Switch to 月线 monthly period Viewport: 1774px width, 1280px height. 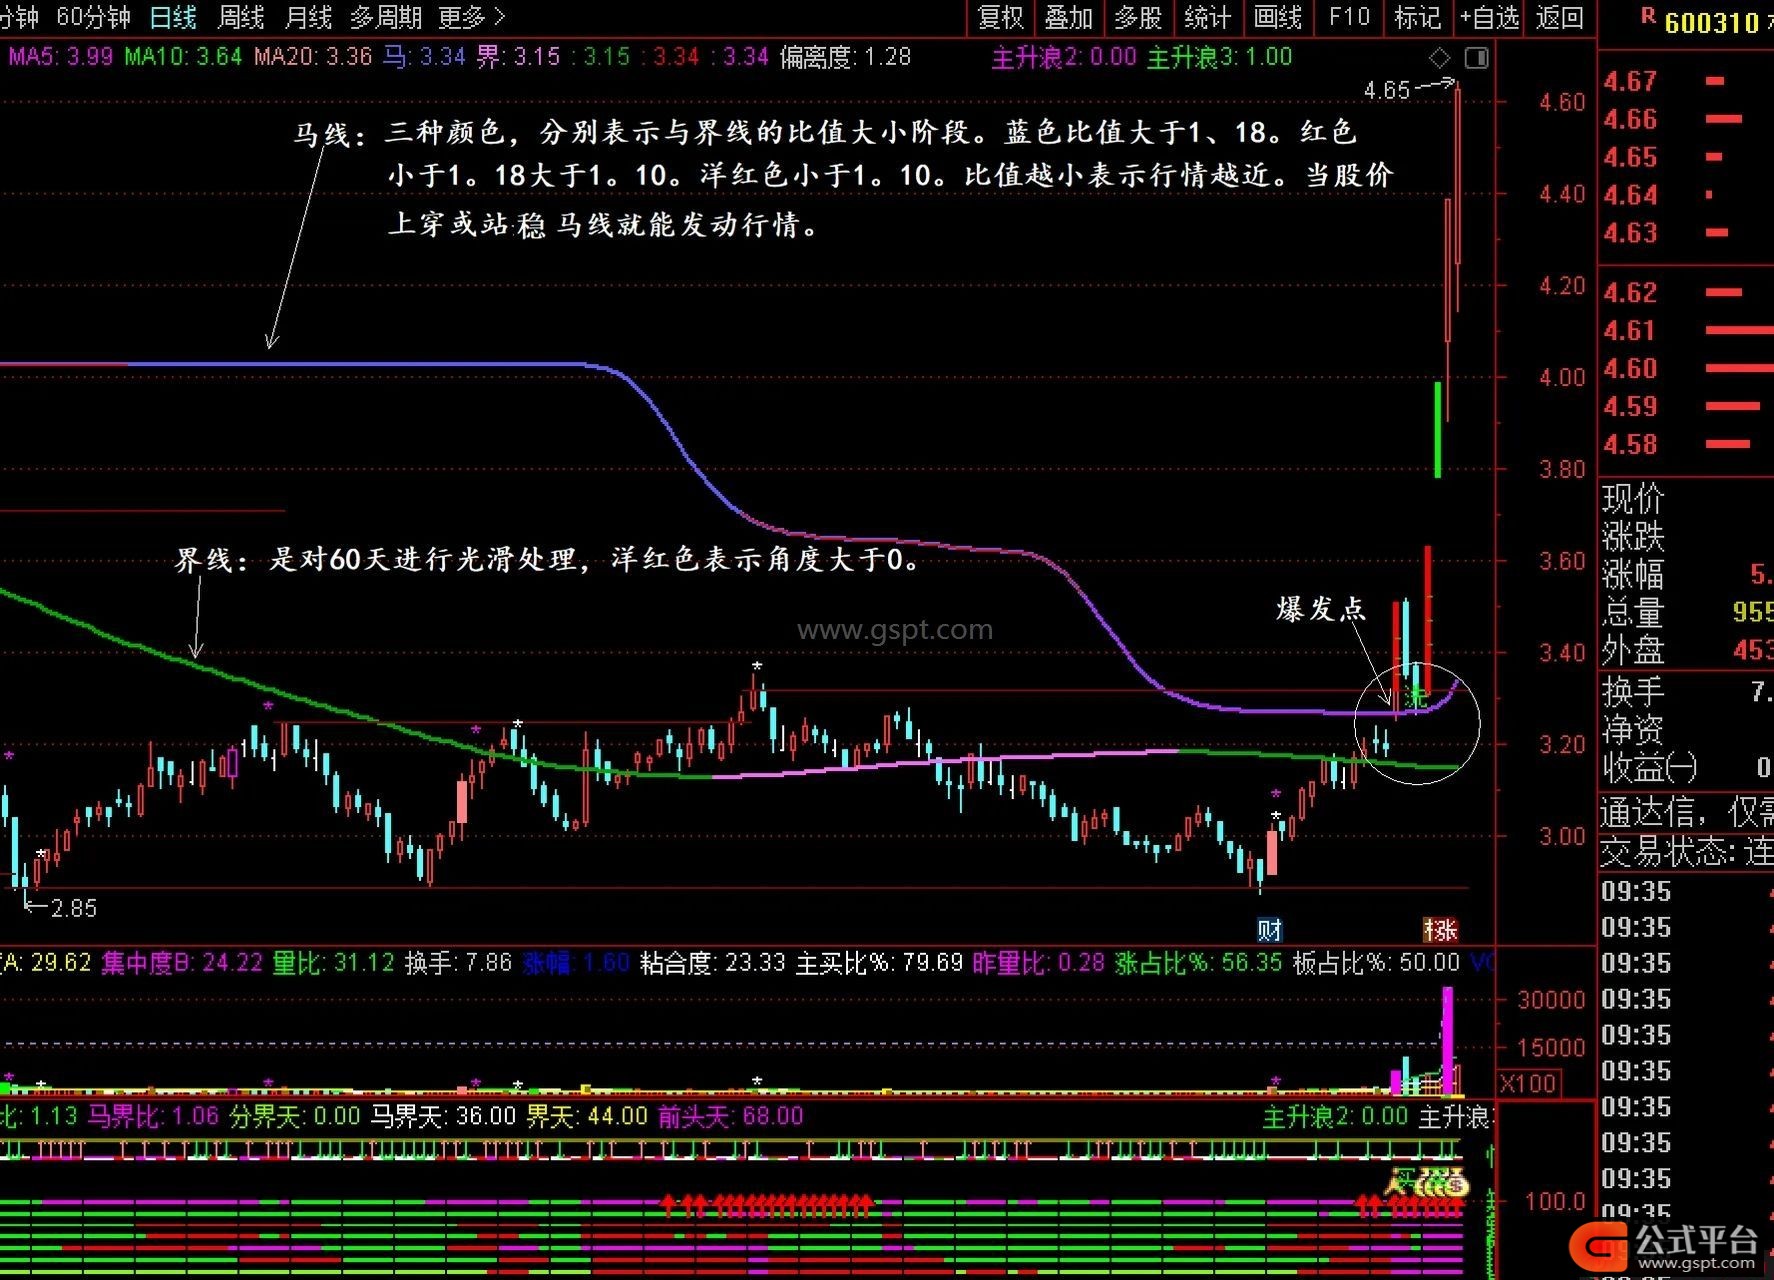click(308, 17)
